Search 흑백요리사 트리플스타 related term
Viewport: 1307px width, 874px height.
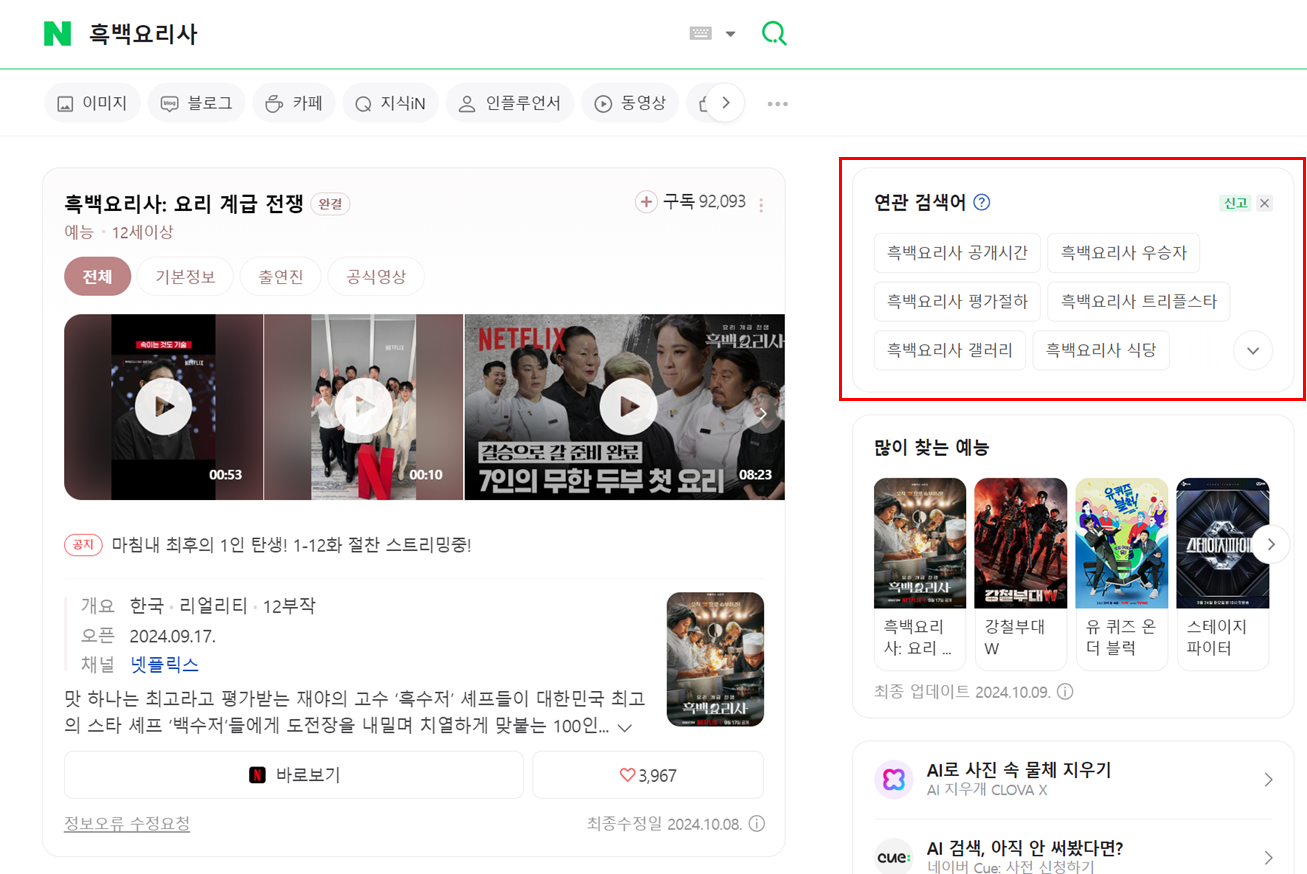point(1138,301)
